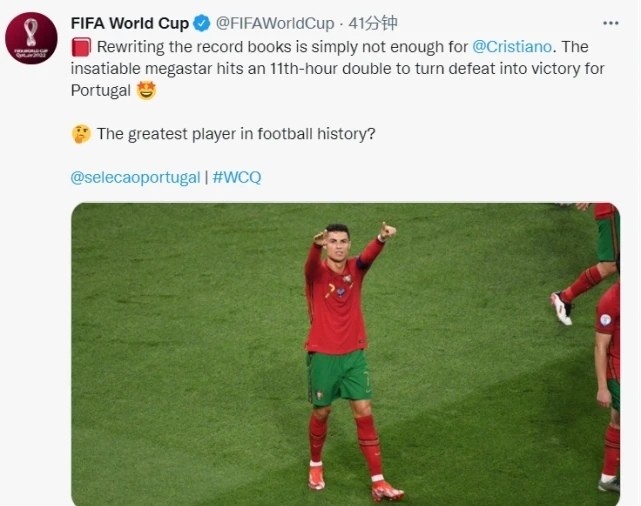The height and width of the screenshot is (506, 641).
Task: Open the 41分钟 timestamp
Action: [373, 23]
